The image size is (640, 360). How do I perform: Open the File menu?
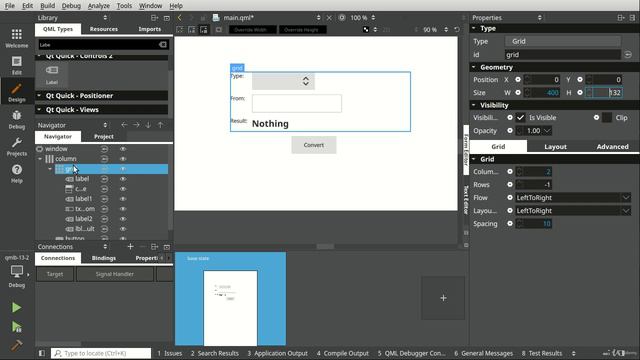9,6
